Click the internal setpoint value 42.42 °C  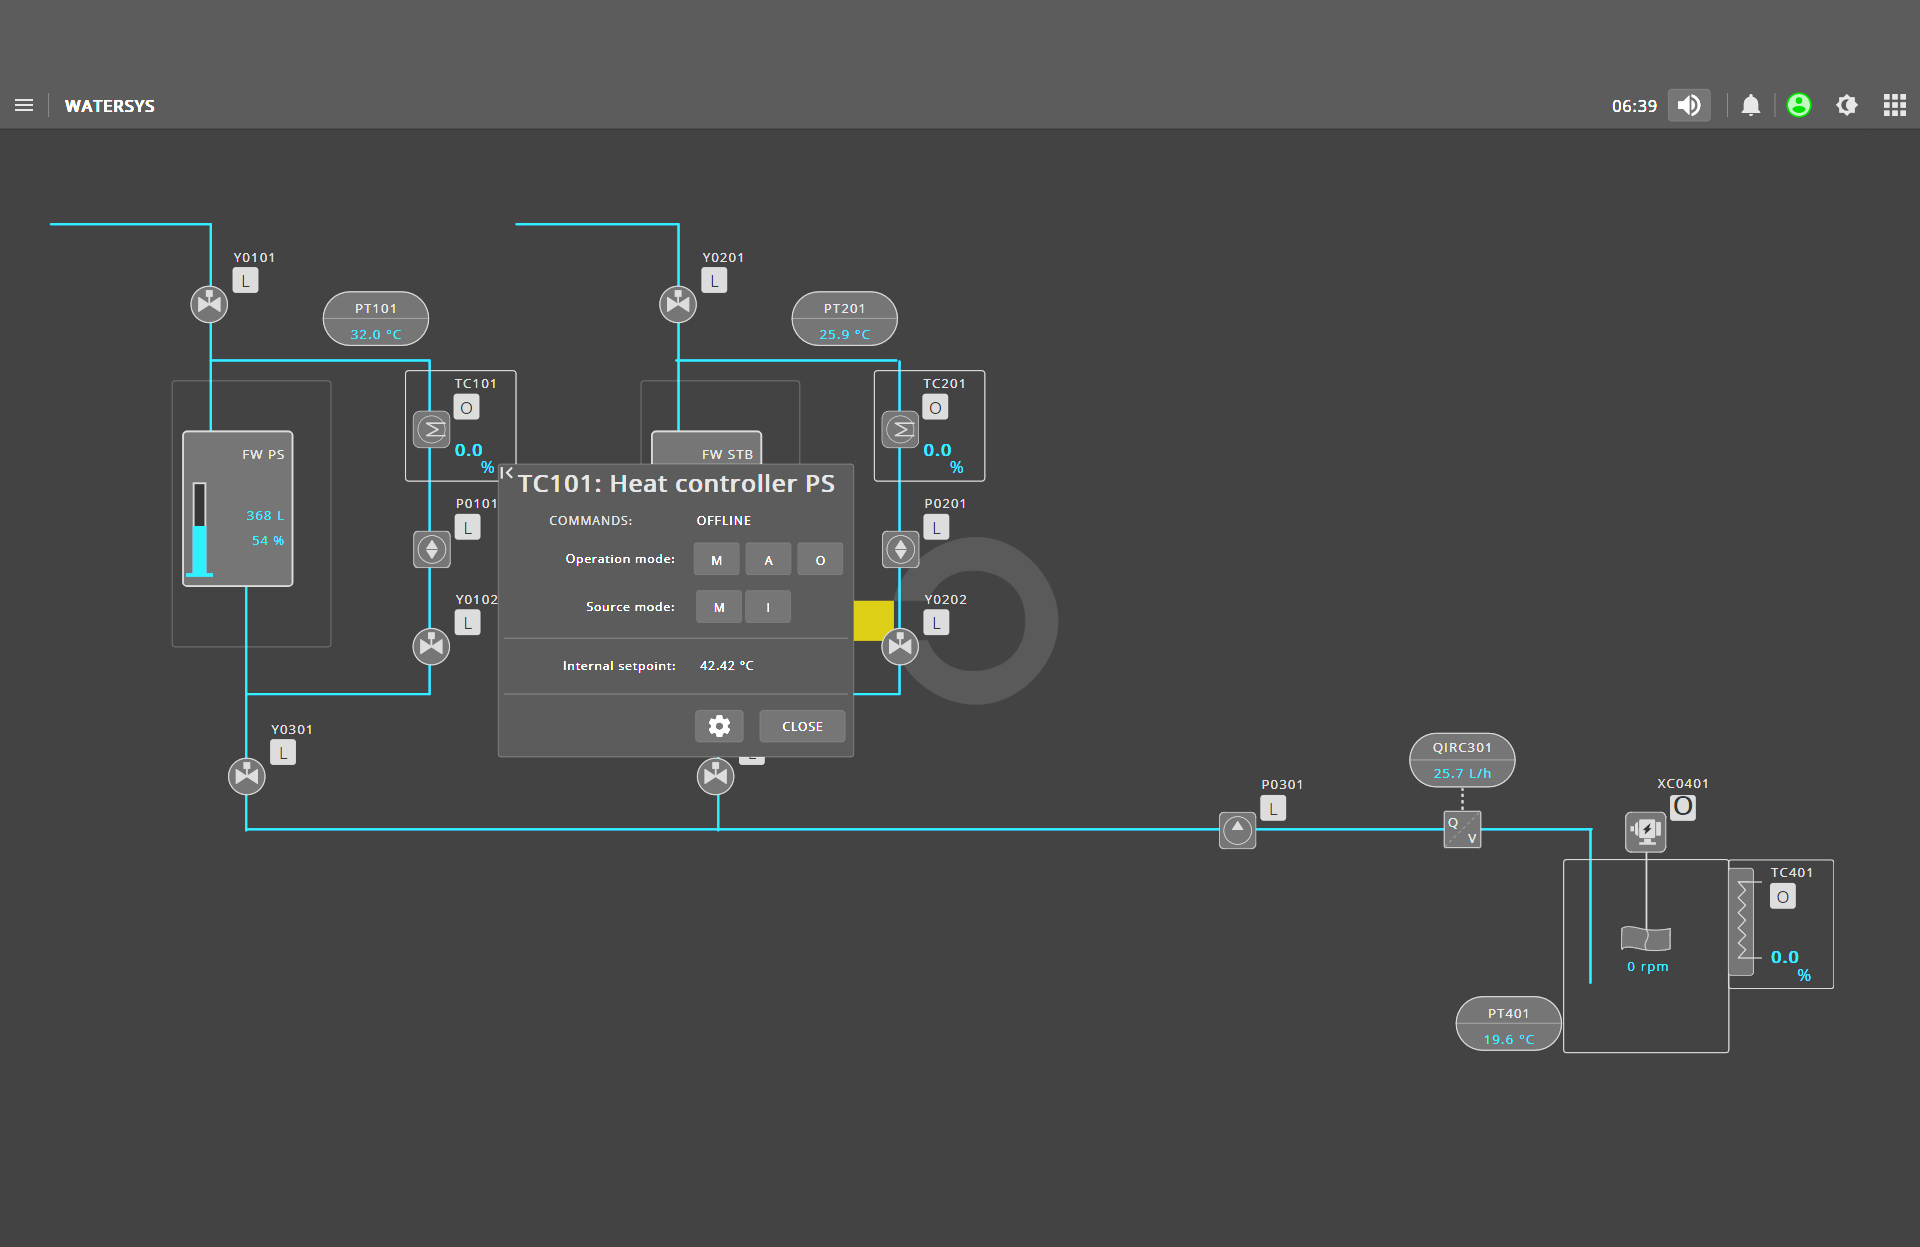[726, 665]
